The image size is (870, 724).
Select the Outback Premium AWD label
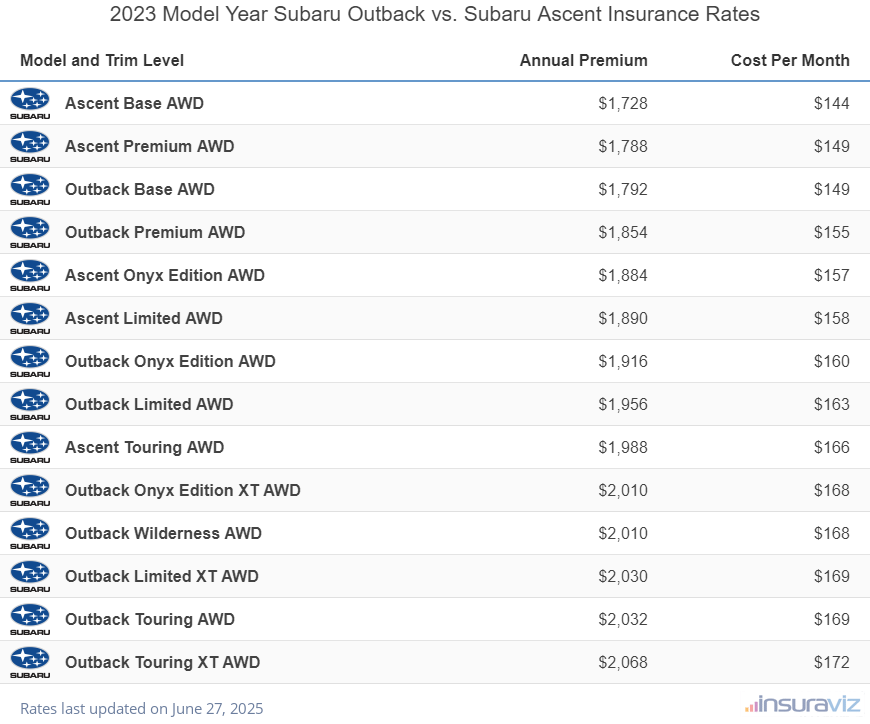click(155, 232)
